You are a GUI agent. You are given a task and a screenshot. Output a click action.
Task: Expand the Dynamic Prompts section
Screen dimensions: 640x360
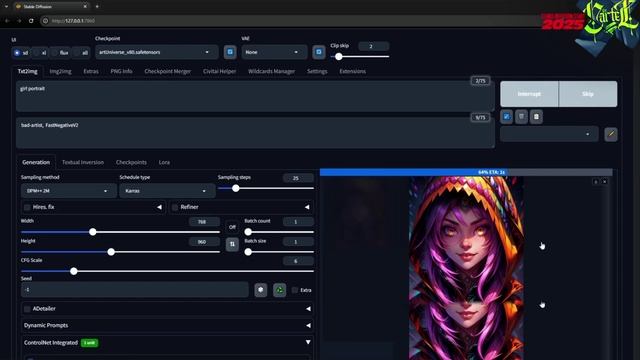tap(308, 325)
